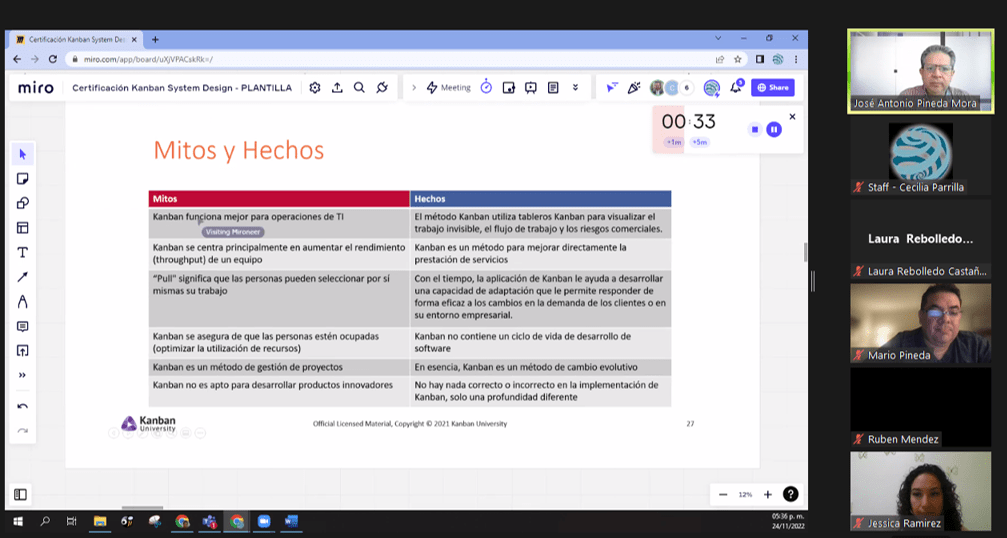Image resolution: width=1007 pixels, height=538 pixels.
Task: Expand the collapsed toolbar chevron before Meeting
Action: tap(414, 88)
